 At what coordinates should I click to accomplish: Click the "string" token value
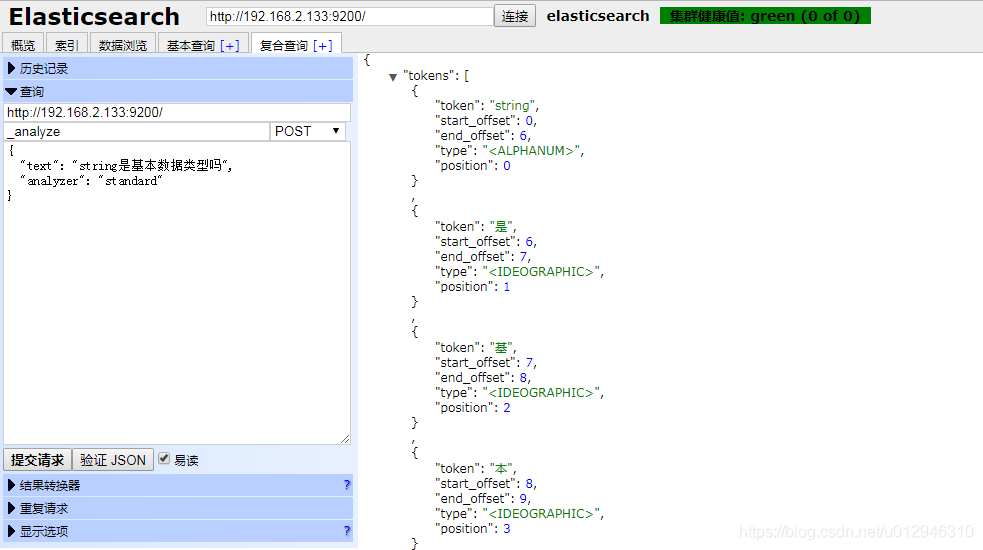(x=512, y=105)
